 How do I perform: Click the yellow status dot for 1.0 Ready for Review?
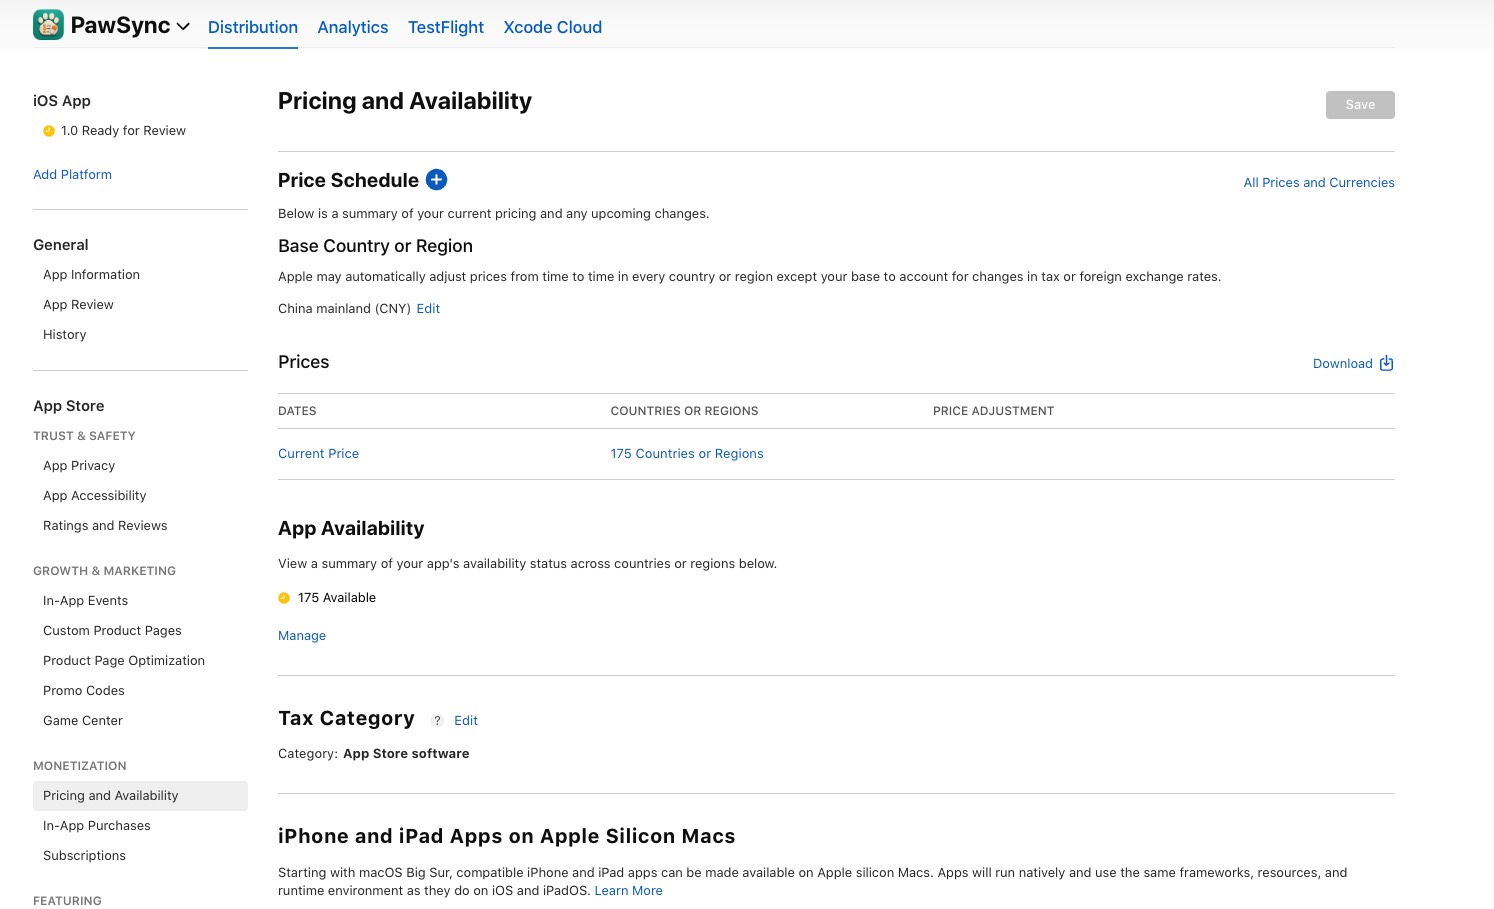click(x=49, y=131)
